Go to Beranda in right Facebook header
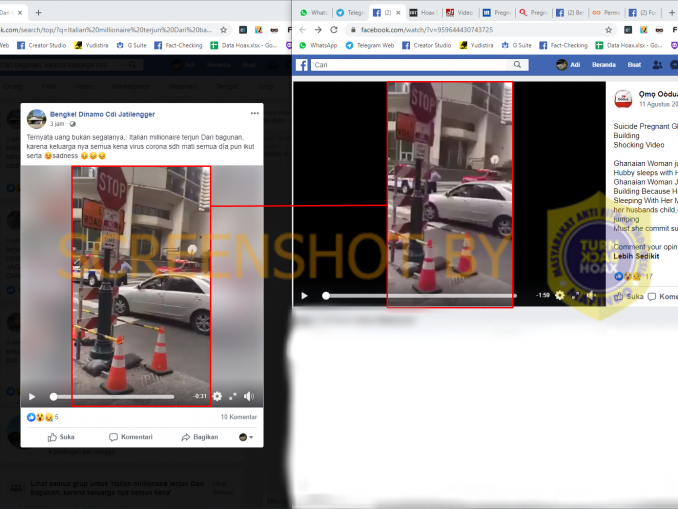 (604, 65)
